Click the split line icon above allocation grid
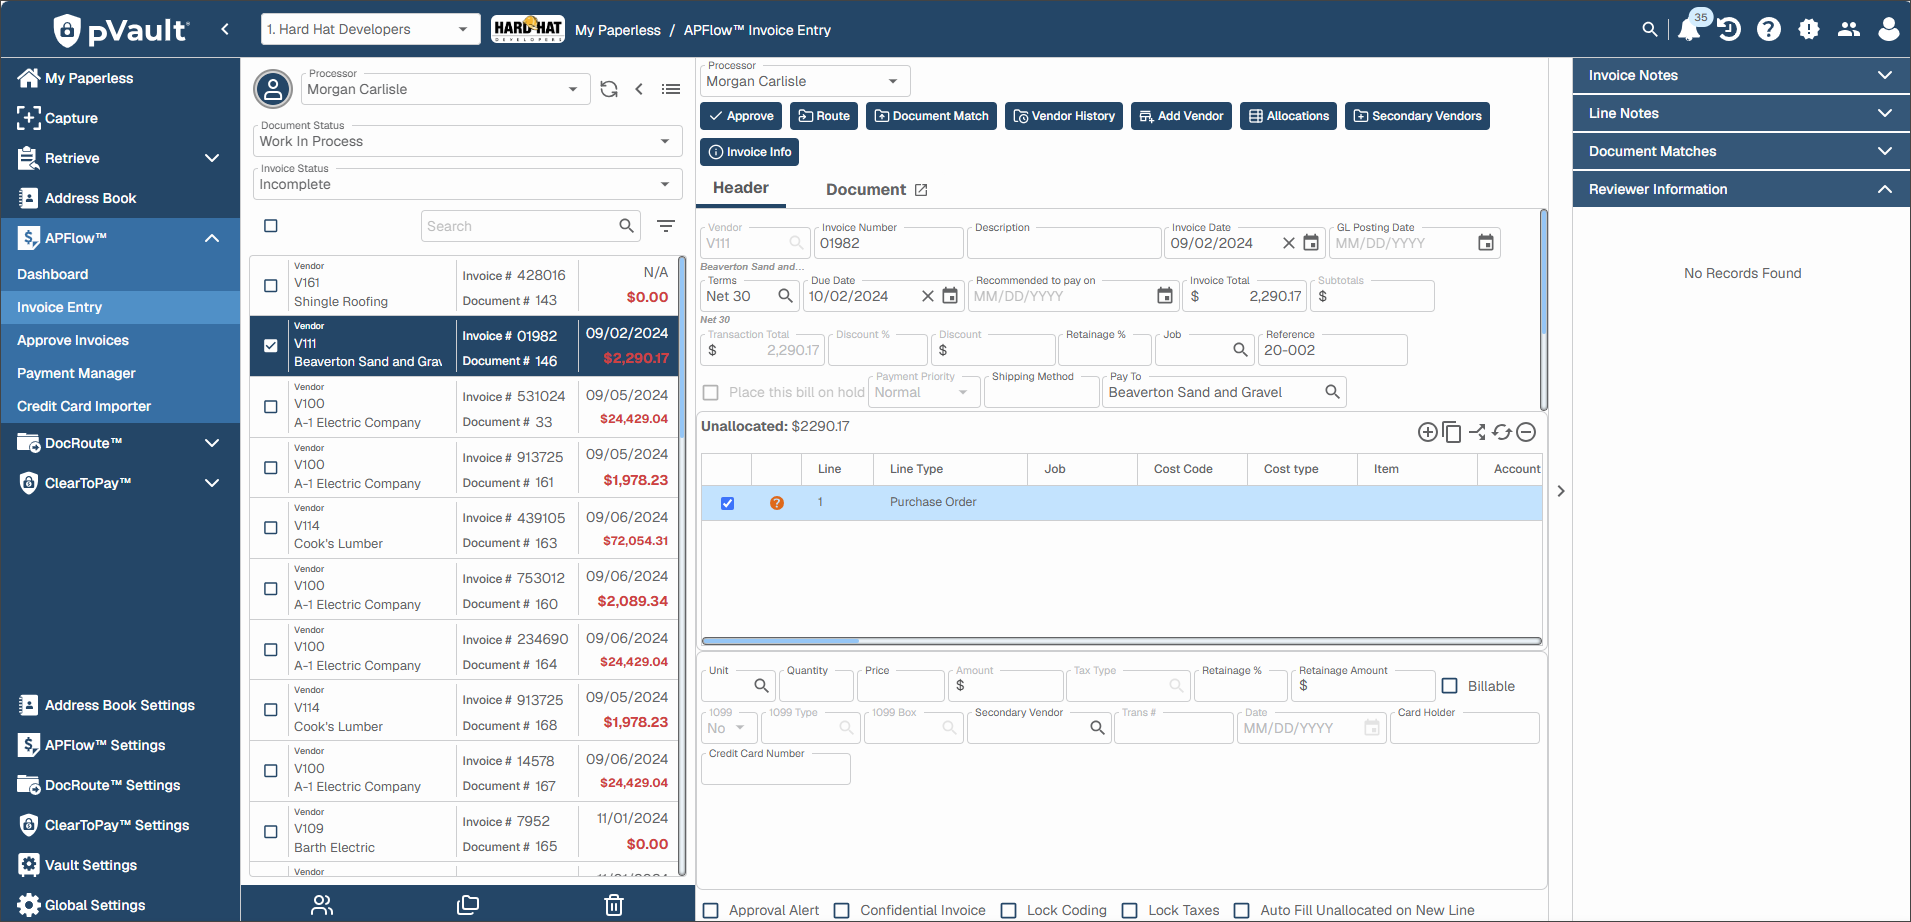The height and width of the screenshot is (922, 1911). 1477,432
